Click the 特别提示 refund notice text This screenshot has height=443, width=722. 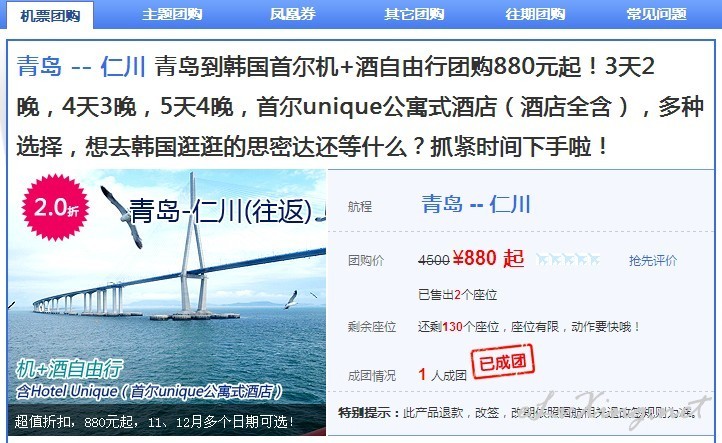(x=518, y=413)
